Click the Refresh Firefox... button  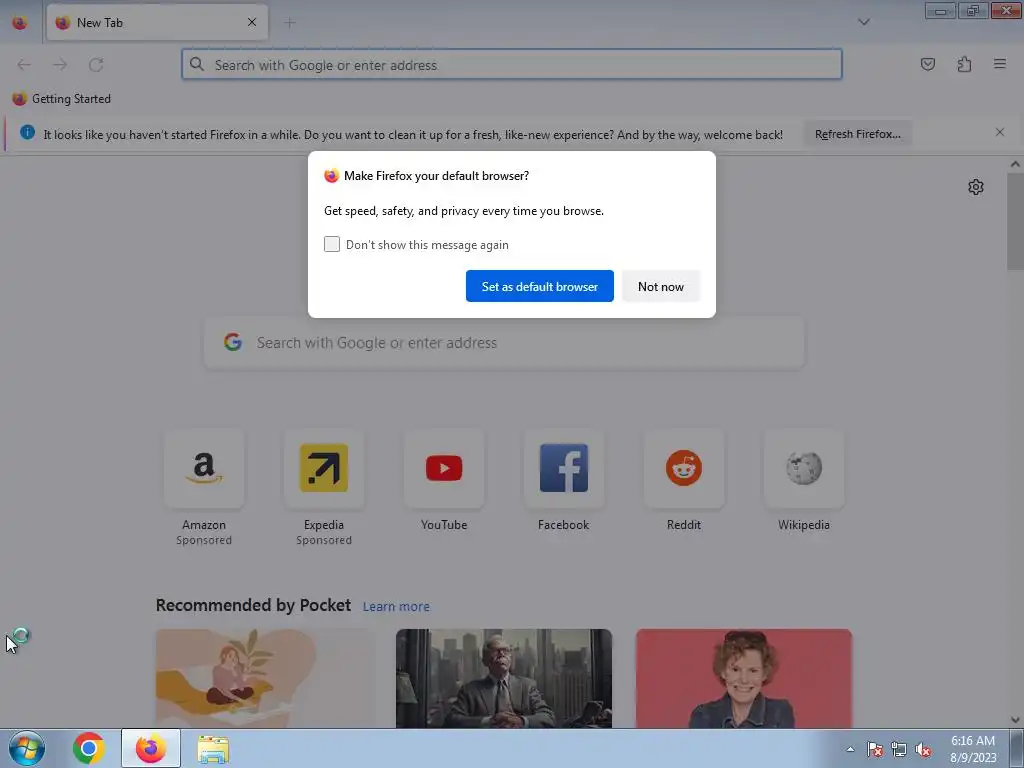click(x=857, y=134)
